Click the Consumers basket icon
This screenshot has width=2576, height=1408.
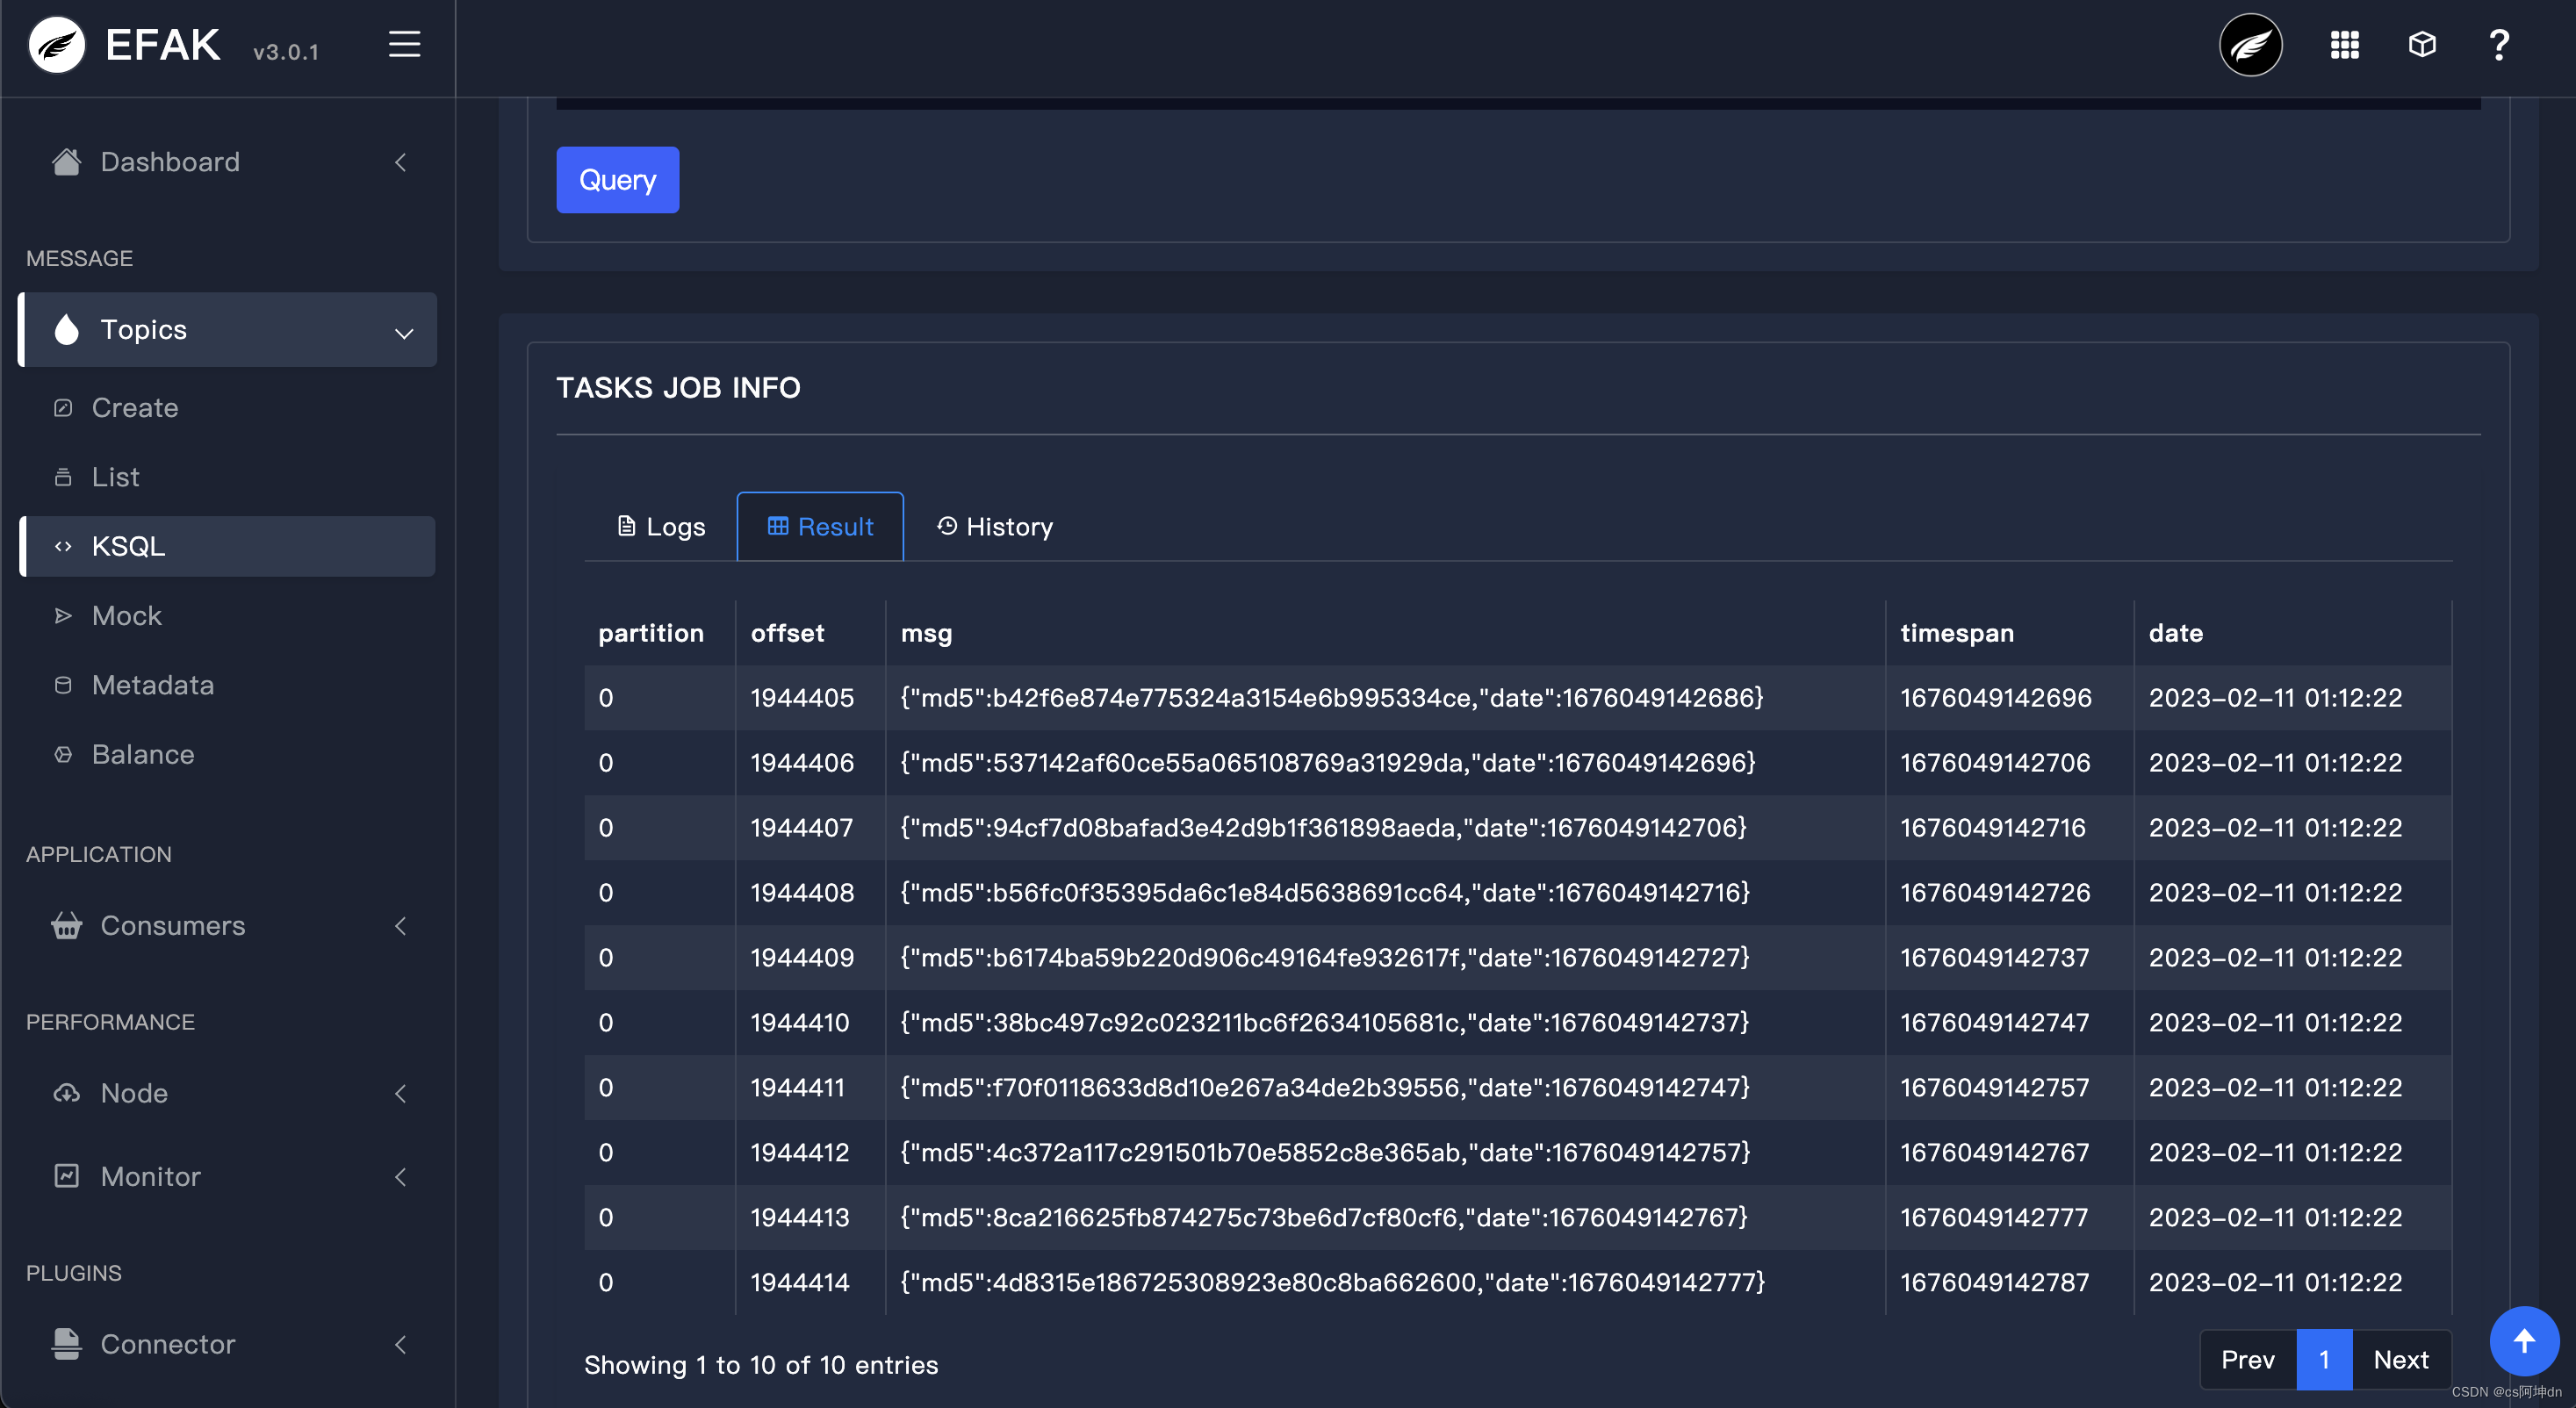click(66, 926)
